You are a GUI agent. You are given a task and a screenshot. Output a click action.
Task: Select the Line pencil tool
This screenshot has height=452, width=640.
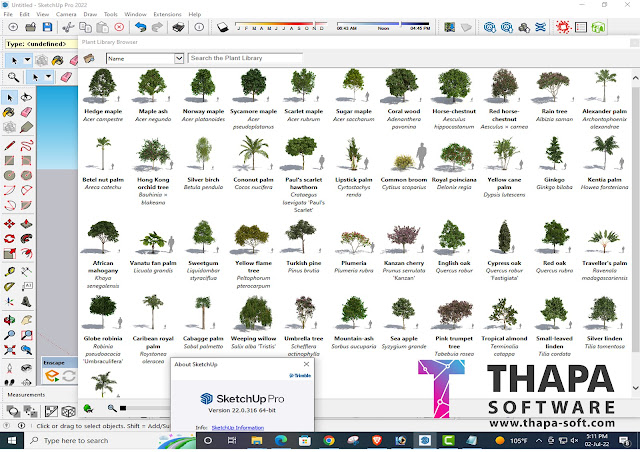(x=10, y=145)
